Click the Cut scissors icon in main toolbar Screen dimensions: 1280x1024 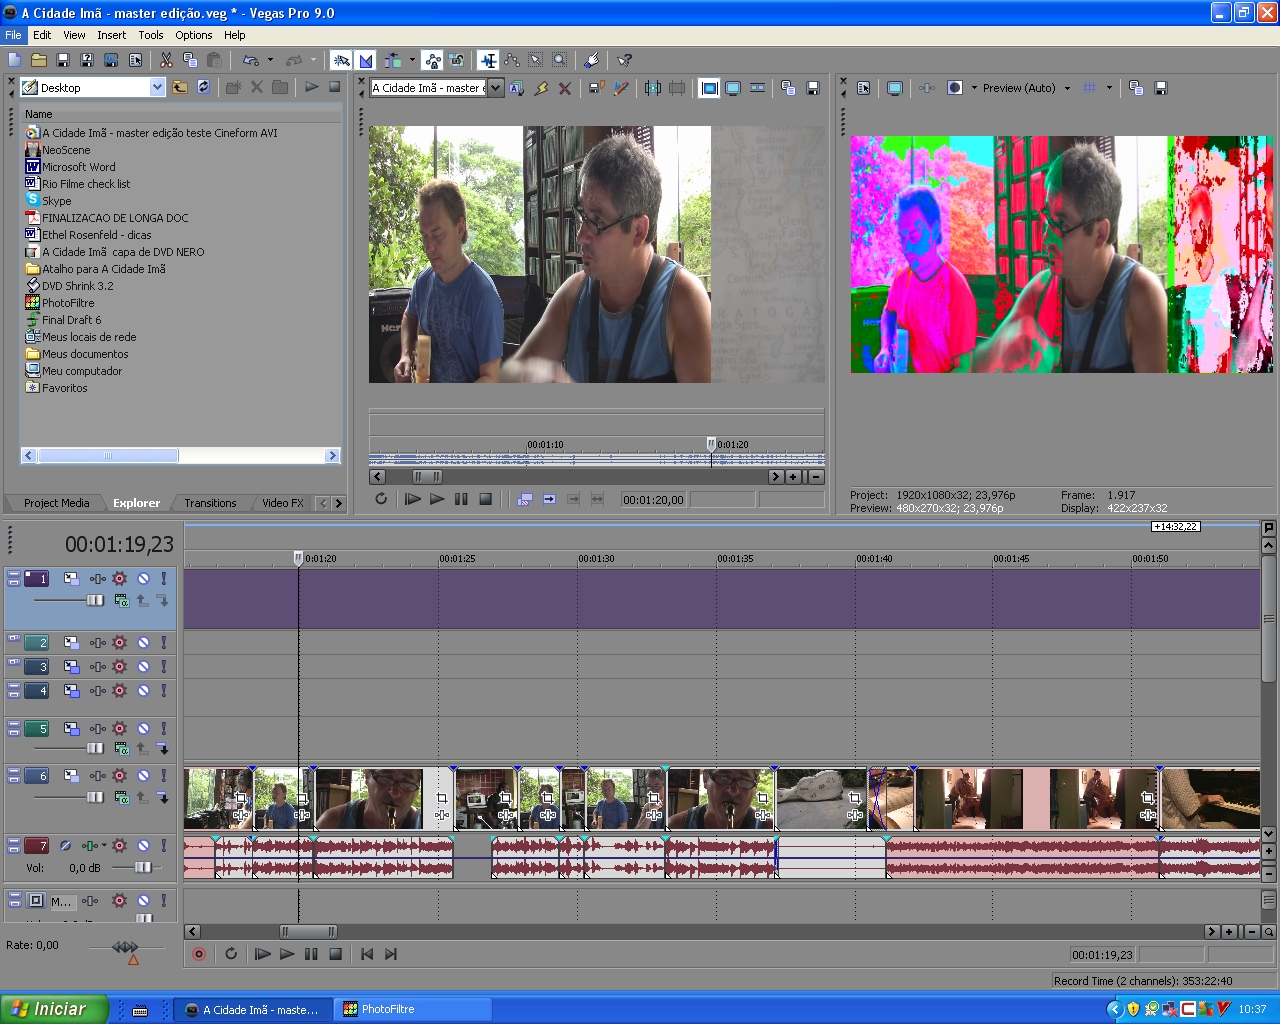click(166, 60)
